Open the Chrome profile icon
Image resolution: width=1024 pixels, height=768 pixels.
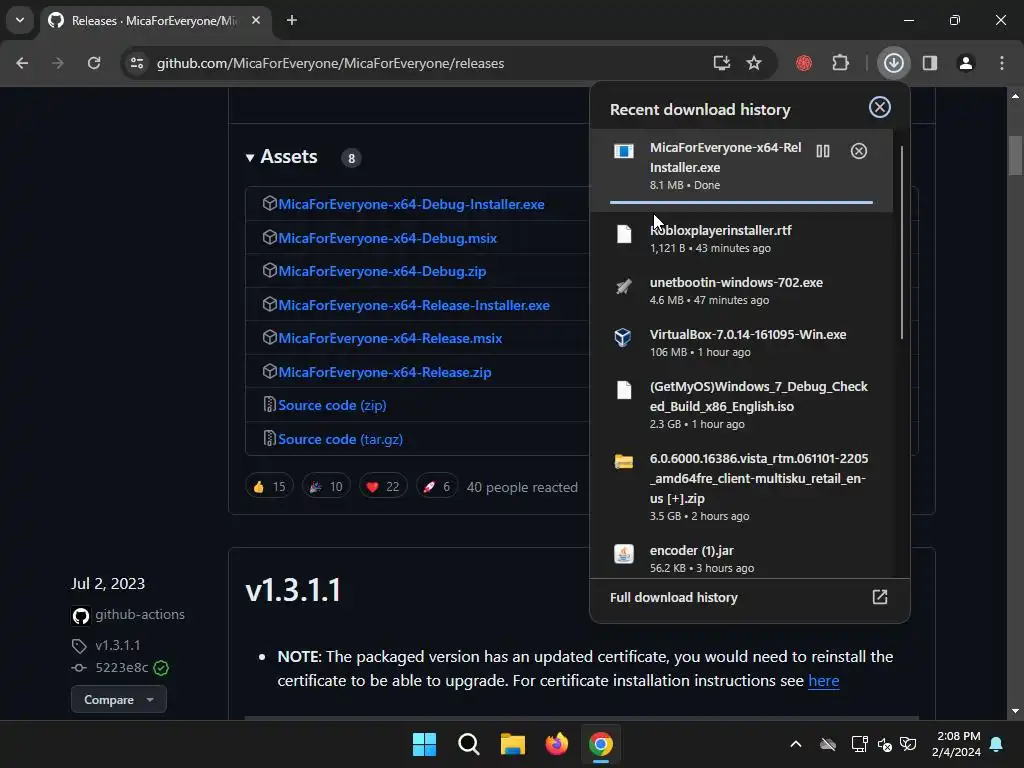pyautogui.click(x=965, y=63)
